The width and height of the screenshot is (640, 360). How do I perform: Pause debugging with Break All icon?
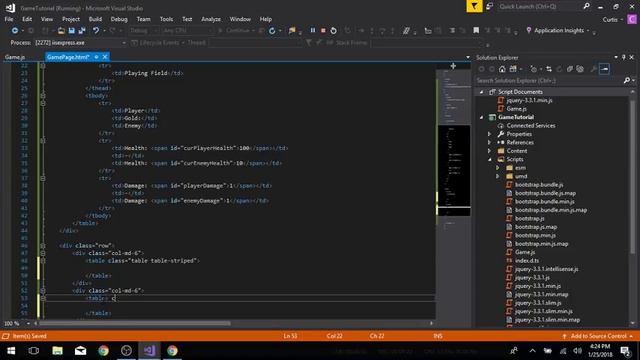click(x=313, y=31)
